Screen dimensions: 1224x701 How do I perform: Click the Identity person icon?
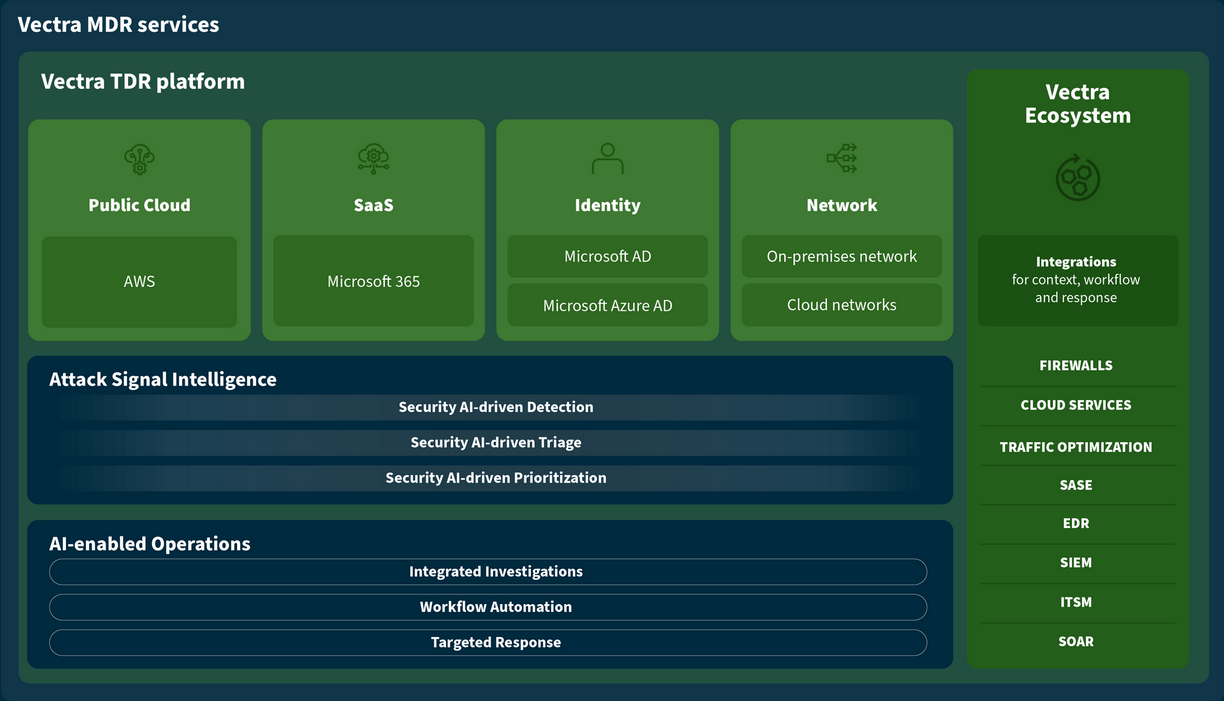[607, 159]
